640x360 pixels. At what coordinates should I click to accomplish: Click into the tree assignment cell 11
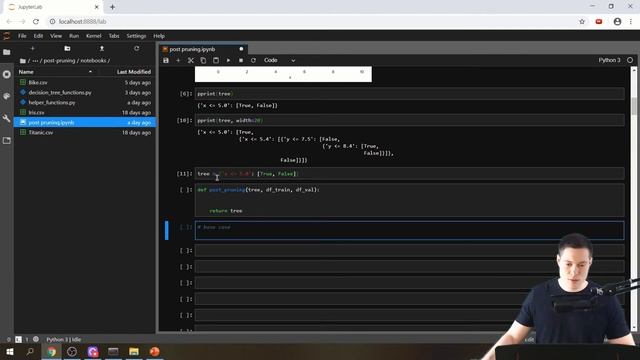pos(409,173)
